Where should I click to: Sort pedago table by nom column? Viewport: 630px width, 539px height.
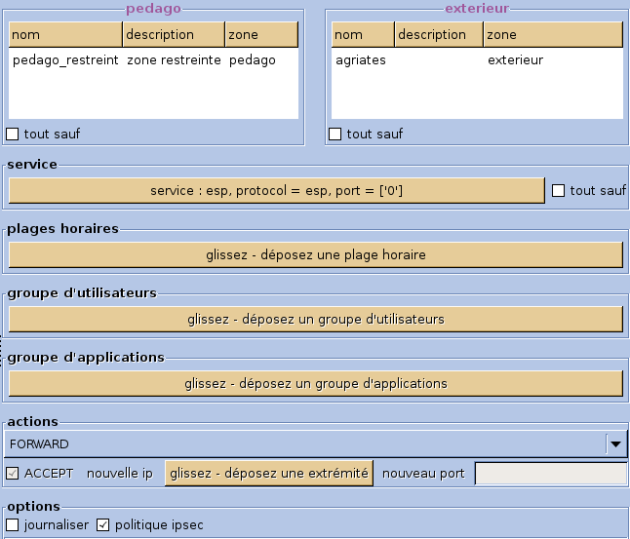[x=65, y=35]
